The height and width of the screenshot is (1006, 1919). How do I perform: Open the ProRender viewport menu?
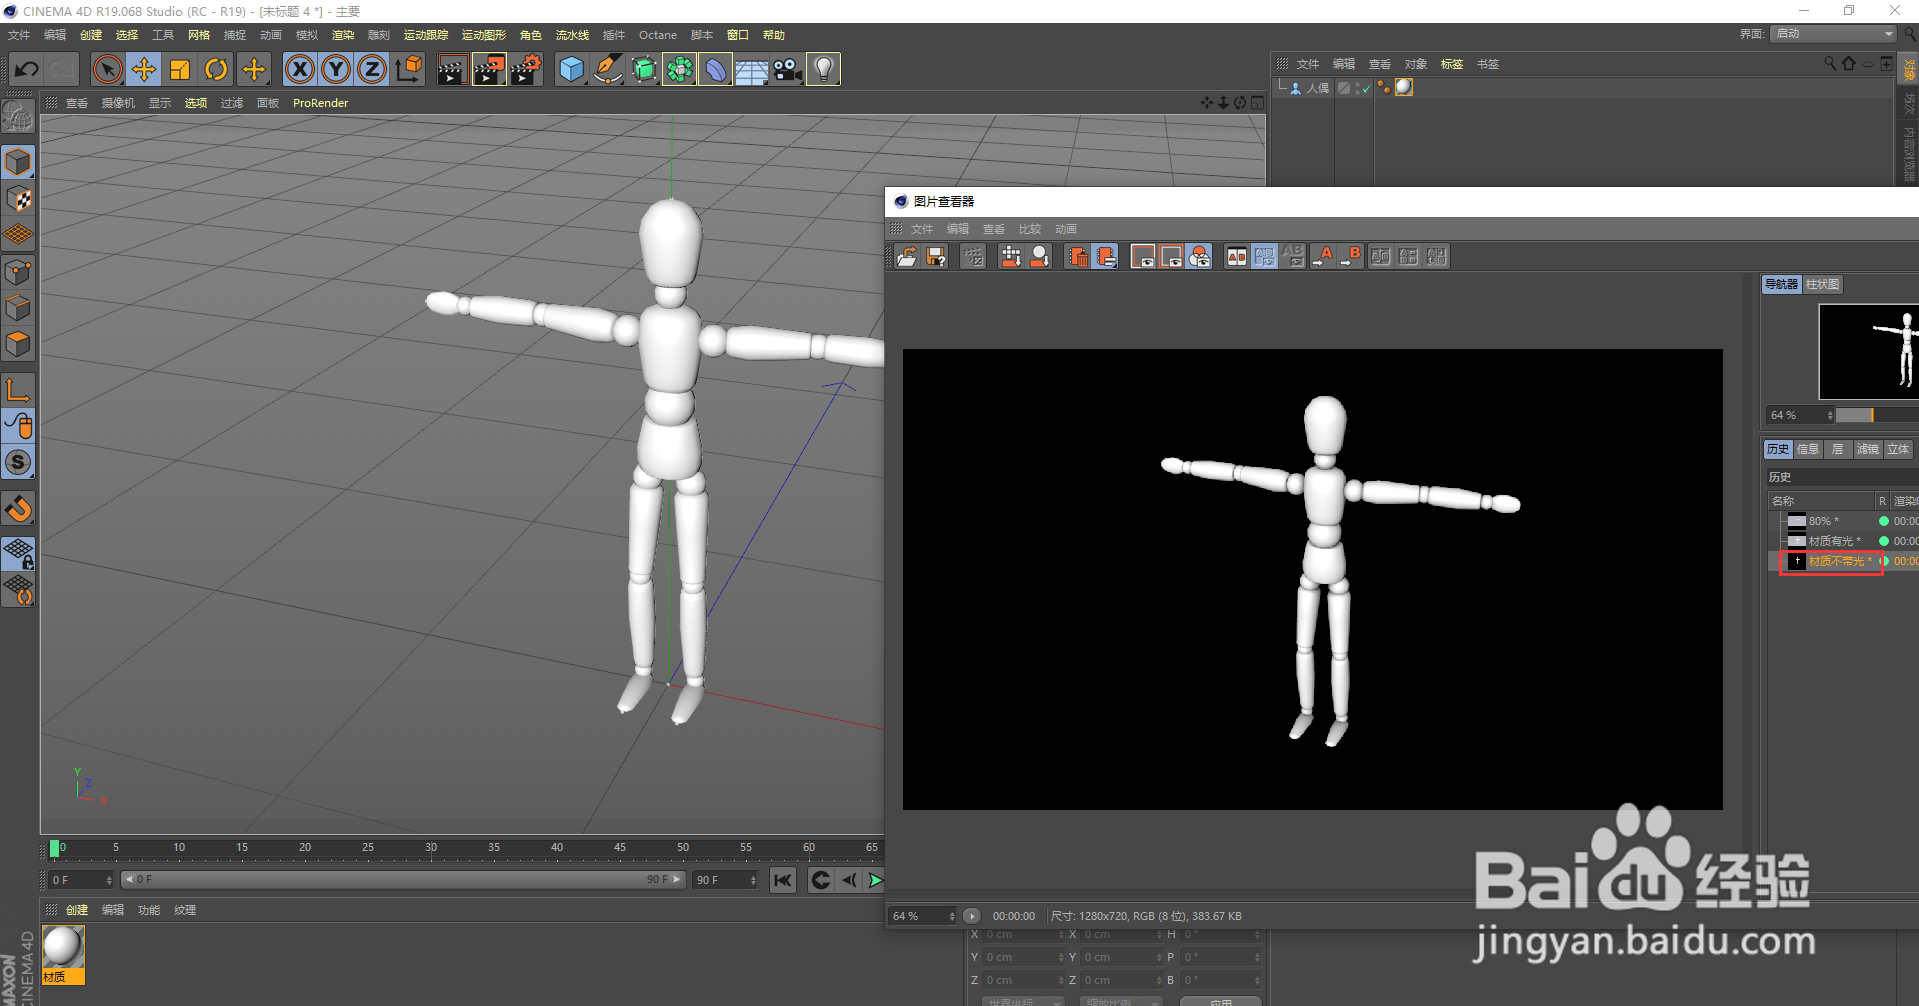[320, 103]
